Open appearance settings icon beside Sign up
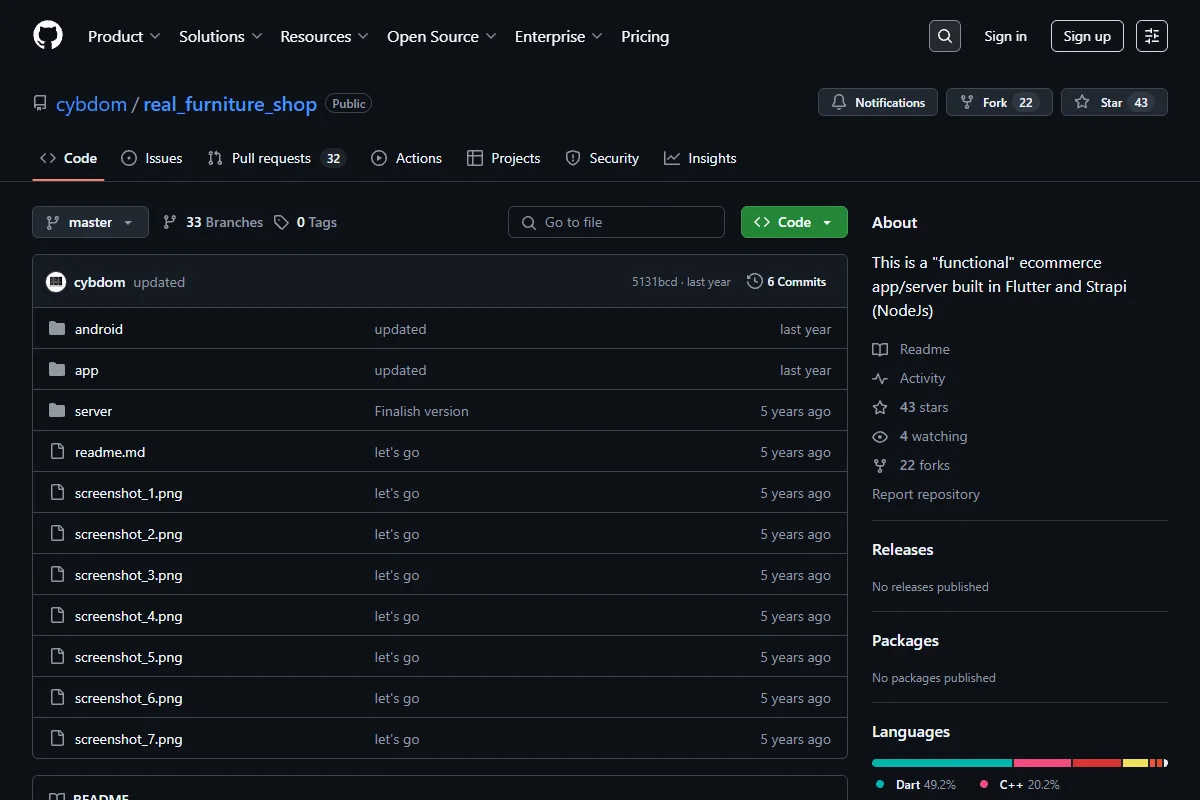This screenshot has height=800, width=1200. 1152,36
